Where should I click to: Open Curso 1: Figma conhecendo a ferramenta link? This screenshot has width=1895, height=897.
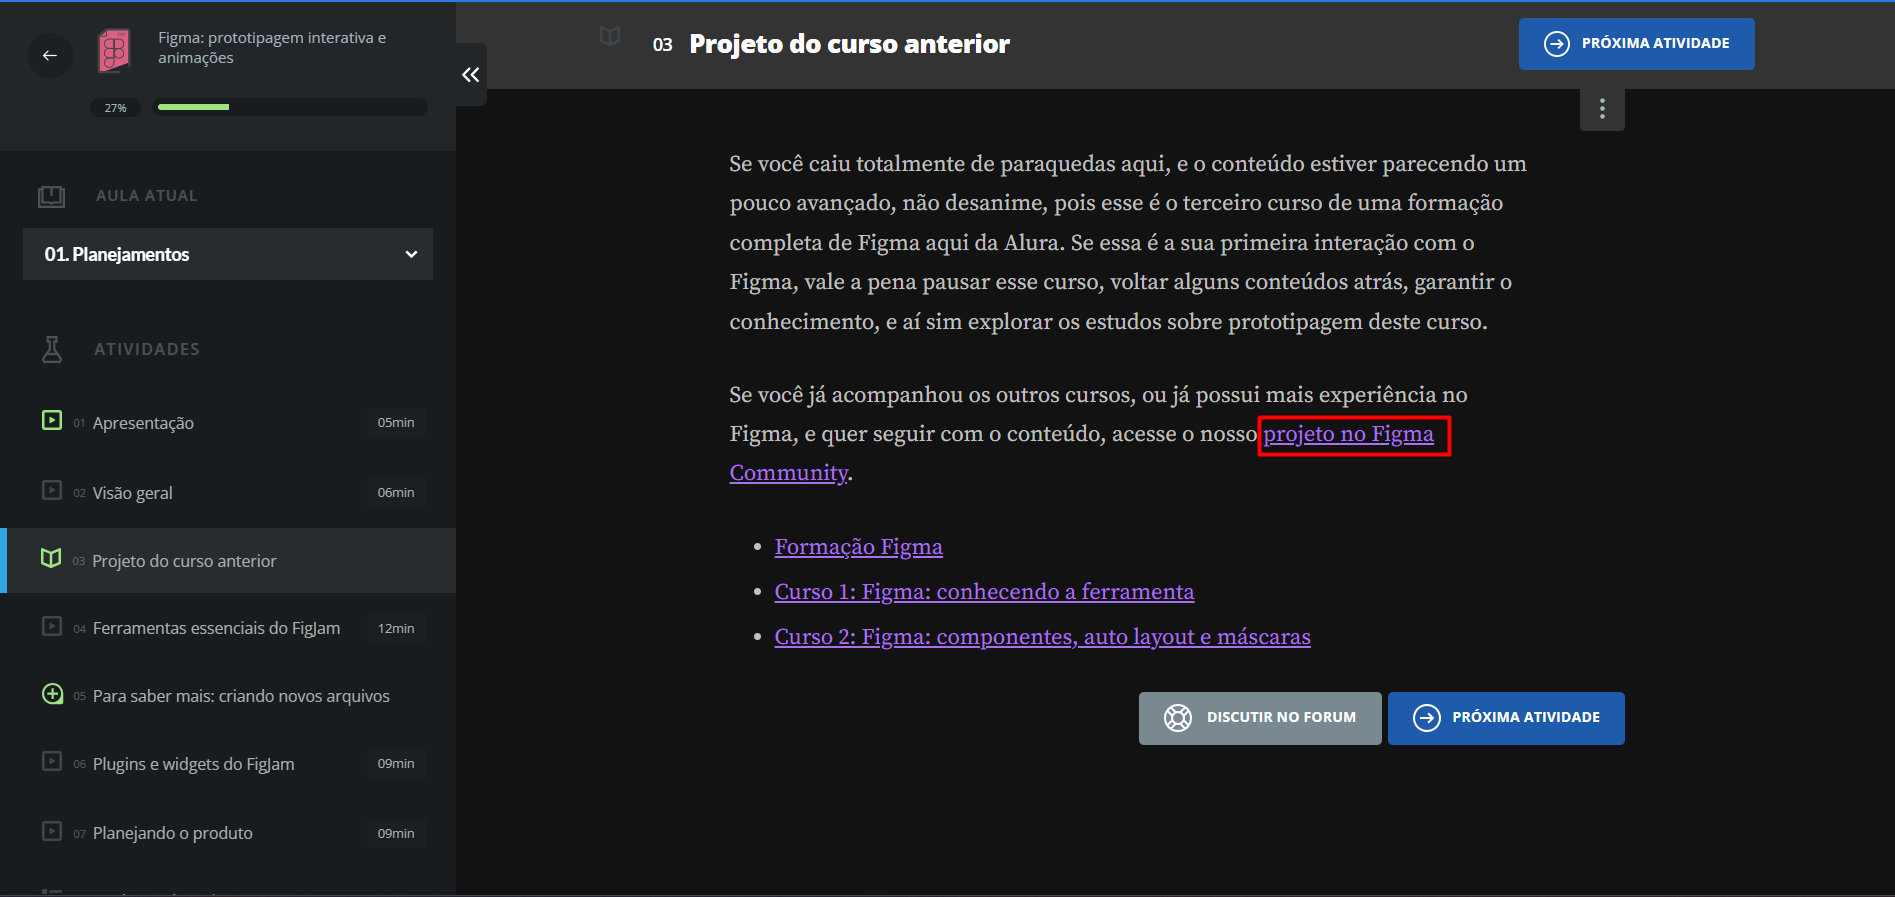tap(984, 592)
